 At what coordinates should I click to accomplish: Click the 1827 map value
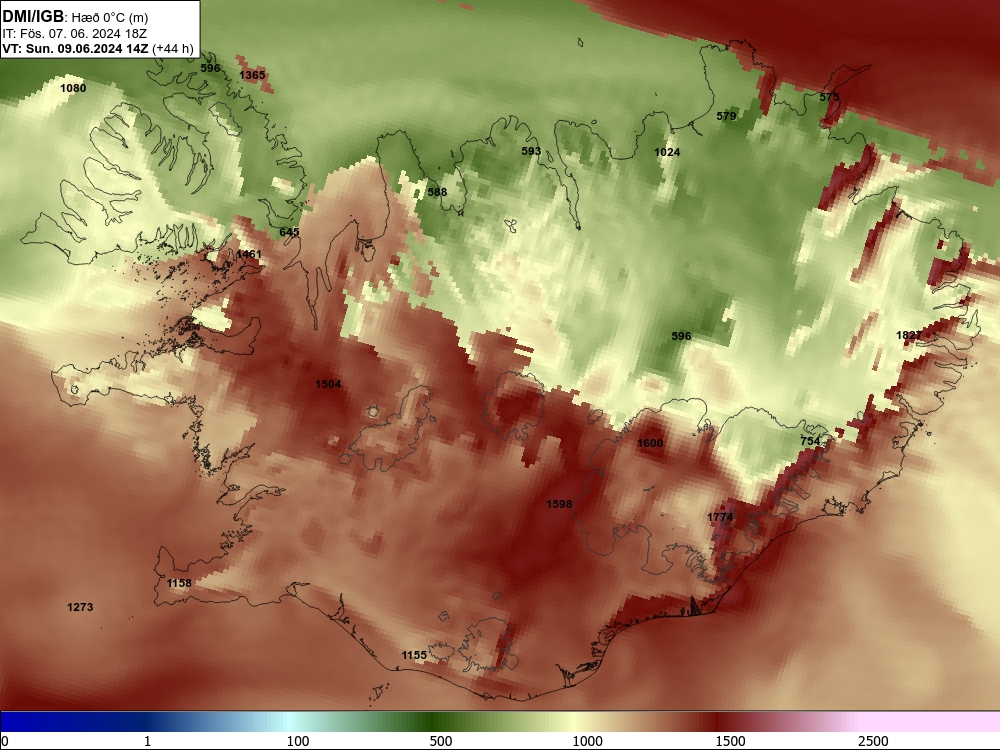coord(909,335)
